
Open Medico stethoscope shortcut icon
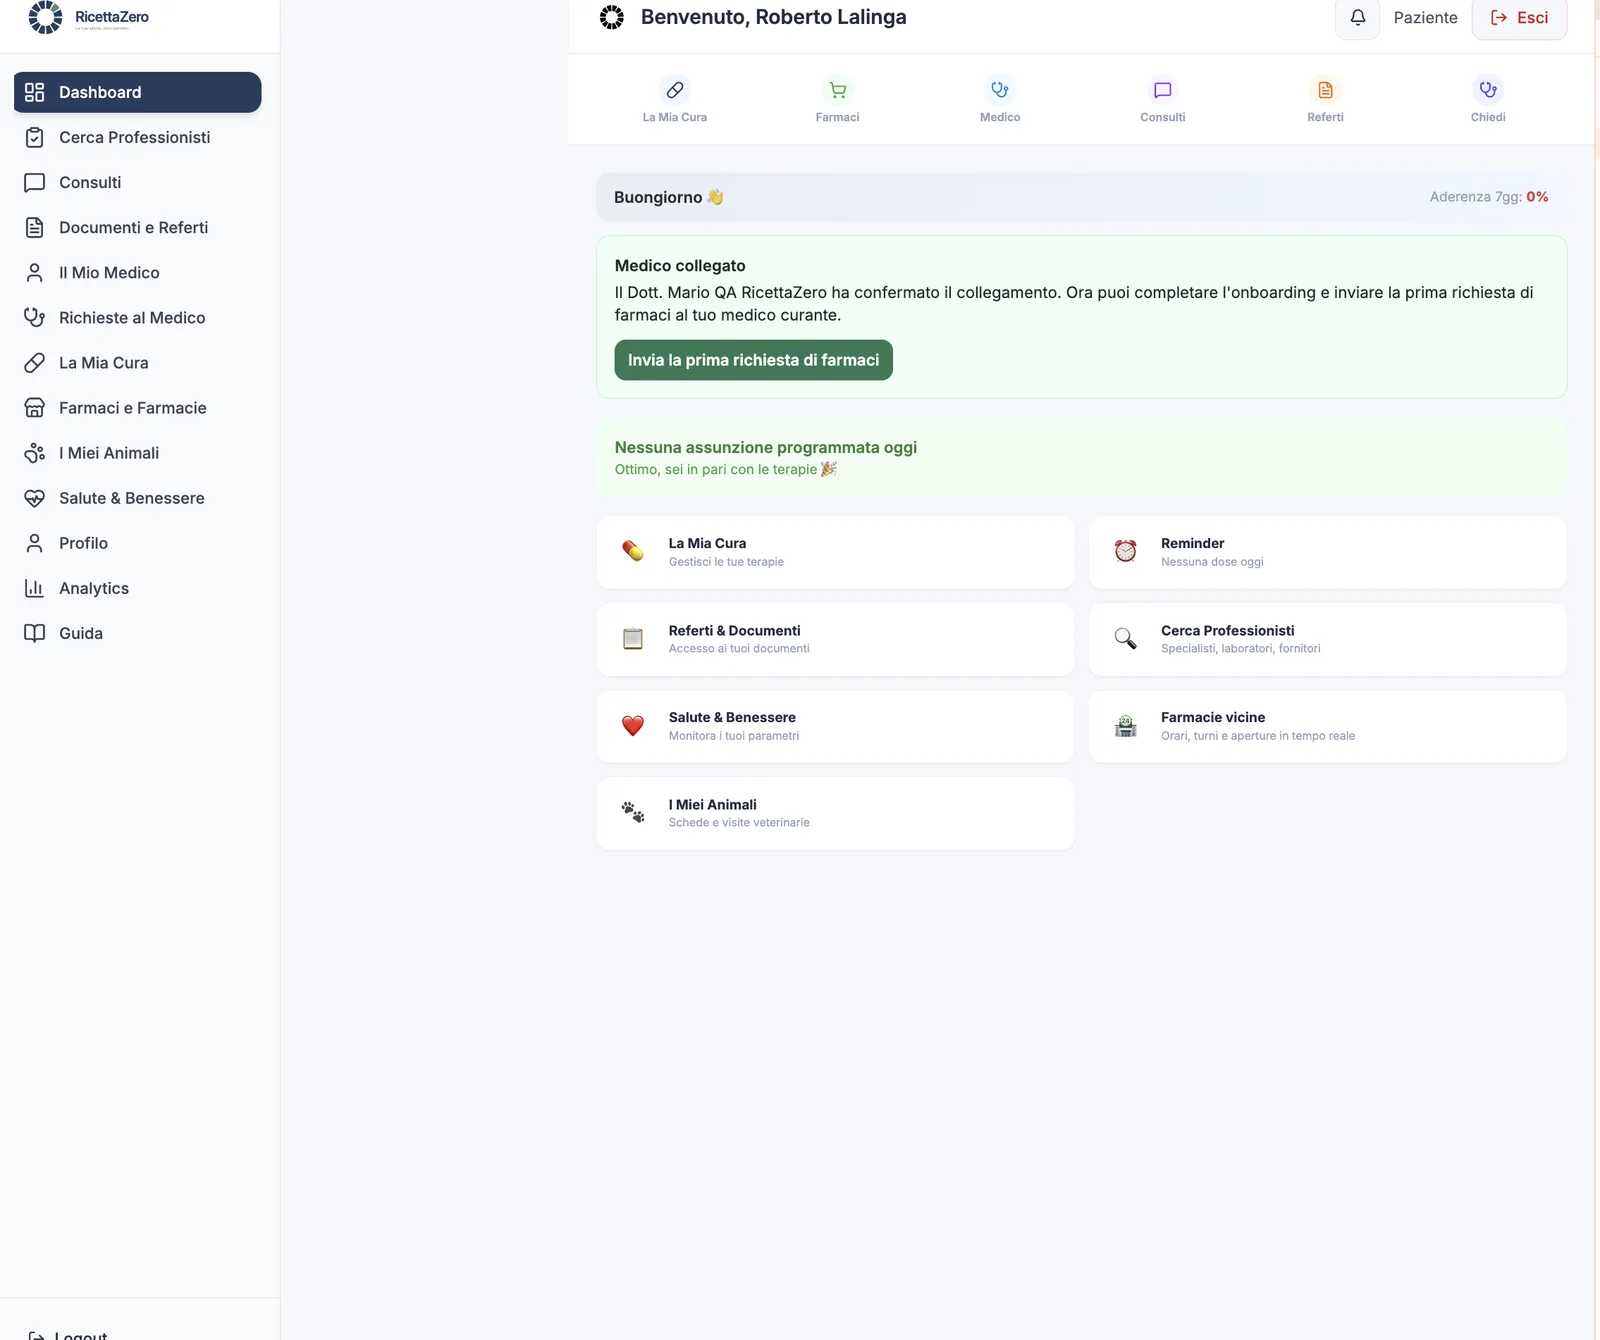[1000, 90]
